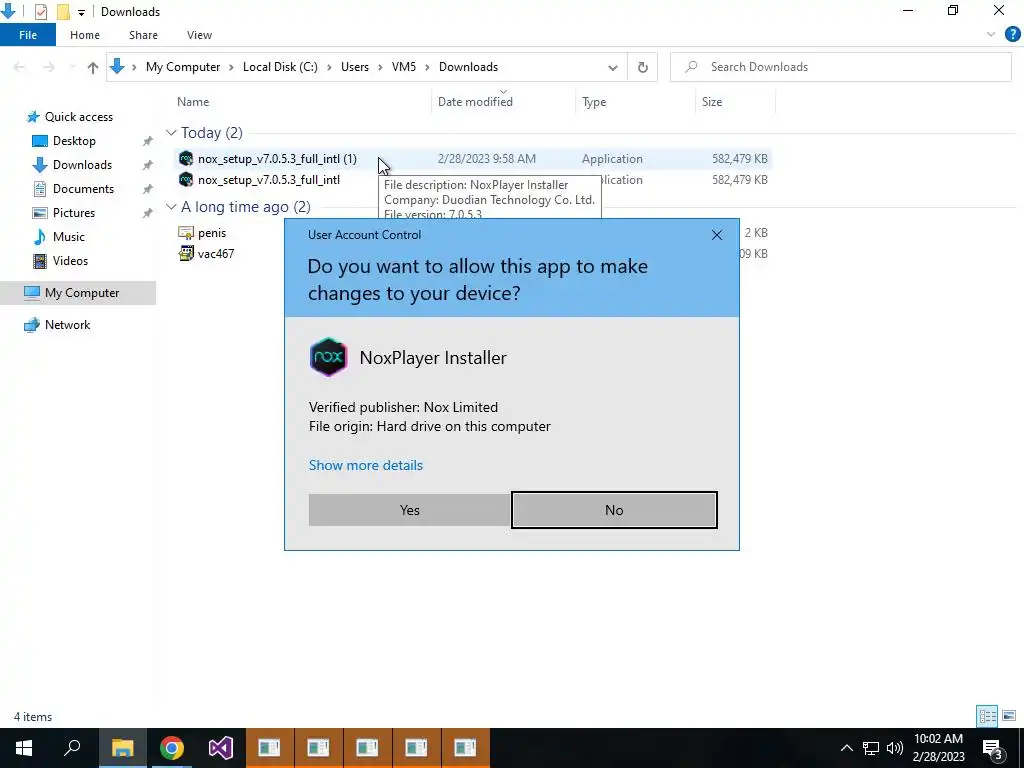Click the Search Downloads field

pyautogui.click(x=840, y=67)
